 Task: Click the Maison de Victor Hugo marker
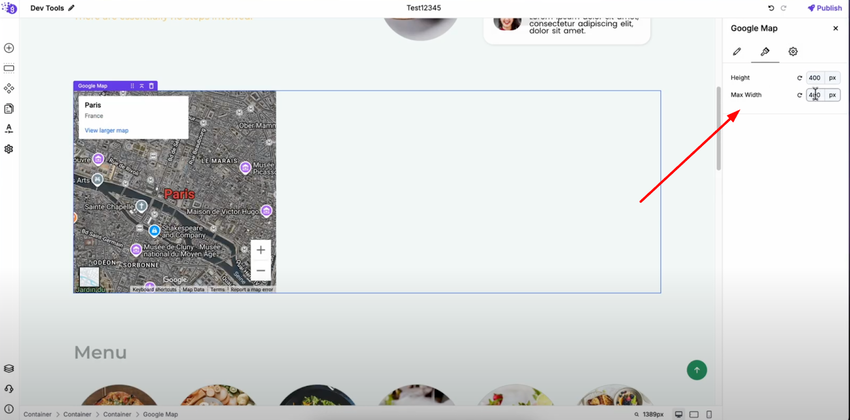266,211
